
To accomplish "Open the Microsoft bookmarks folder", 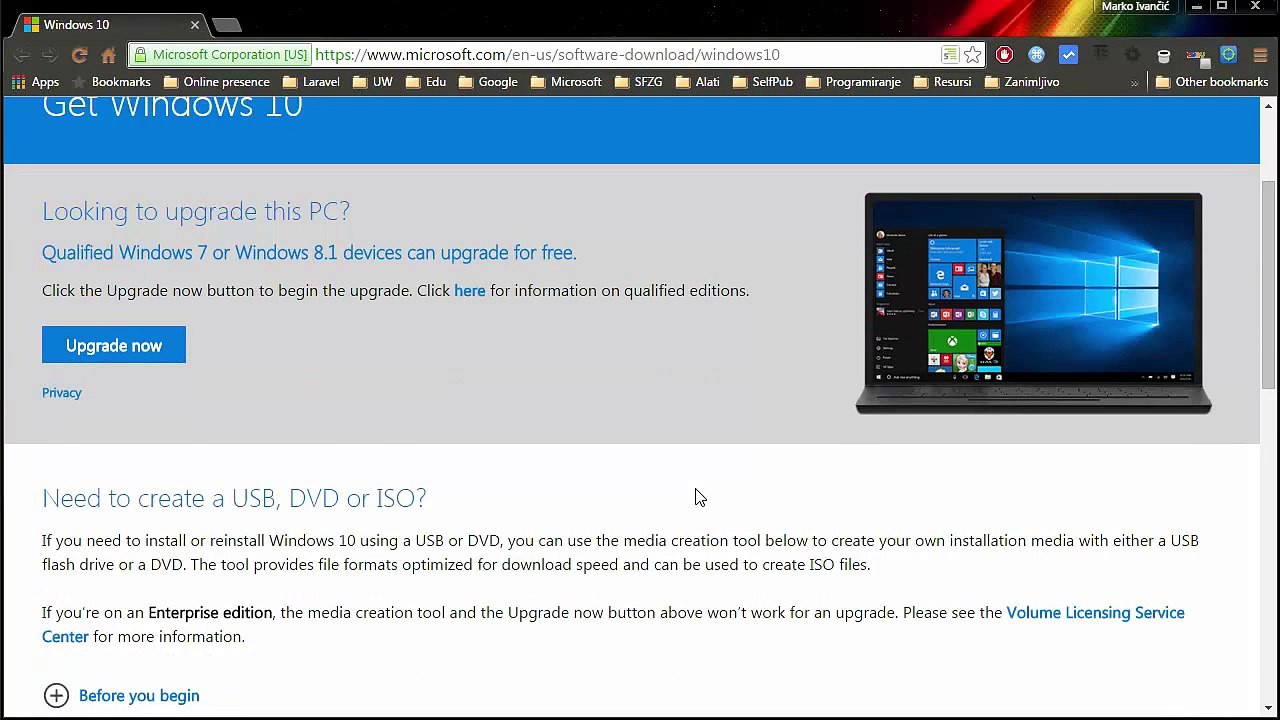I will (x=566, y=82).
